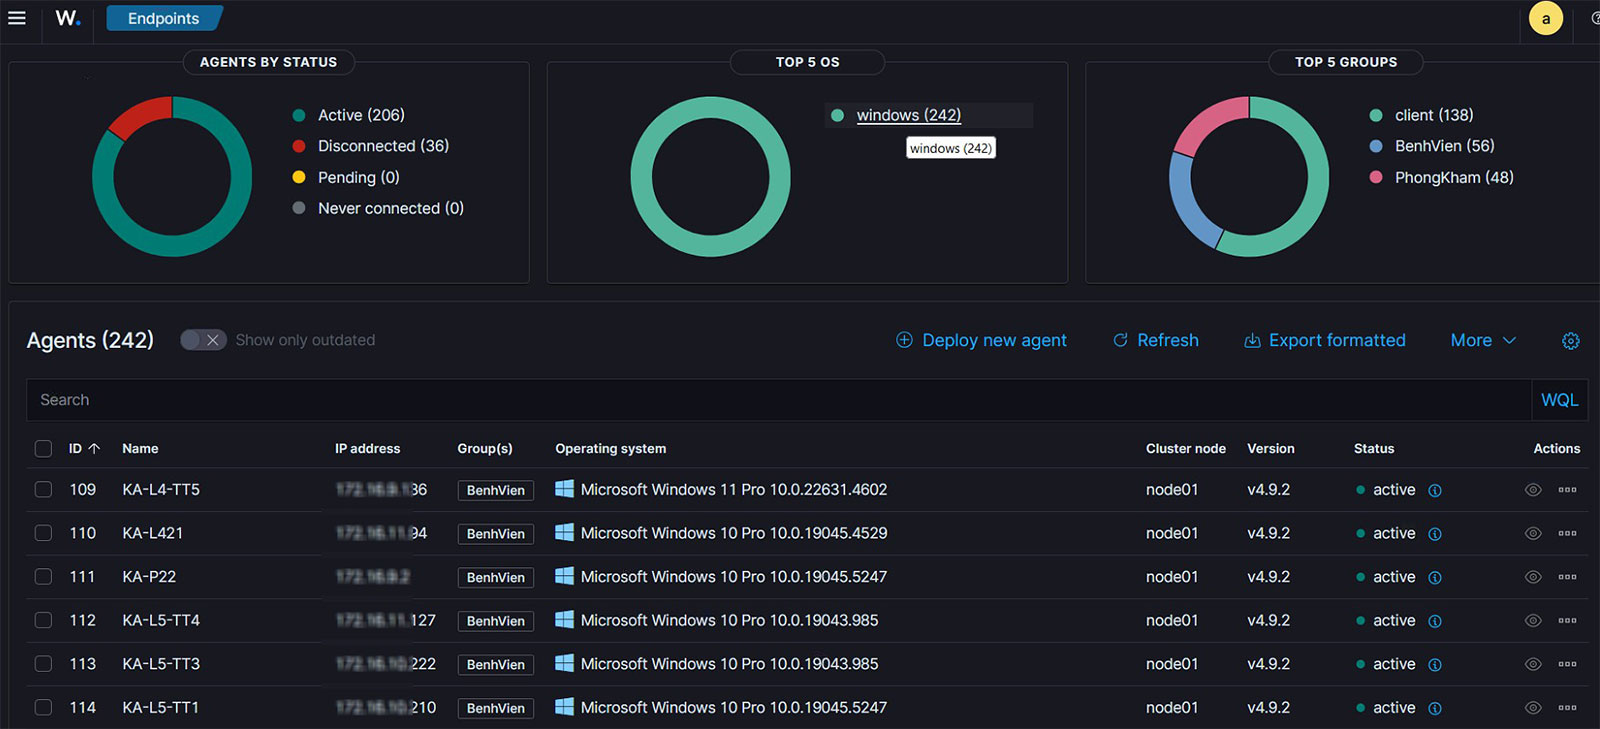The image size is (1600, 729).
Task: Filter by windows (242) legend entry
Action: coord(897,115)
